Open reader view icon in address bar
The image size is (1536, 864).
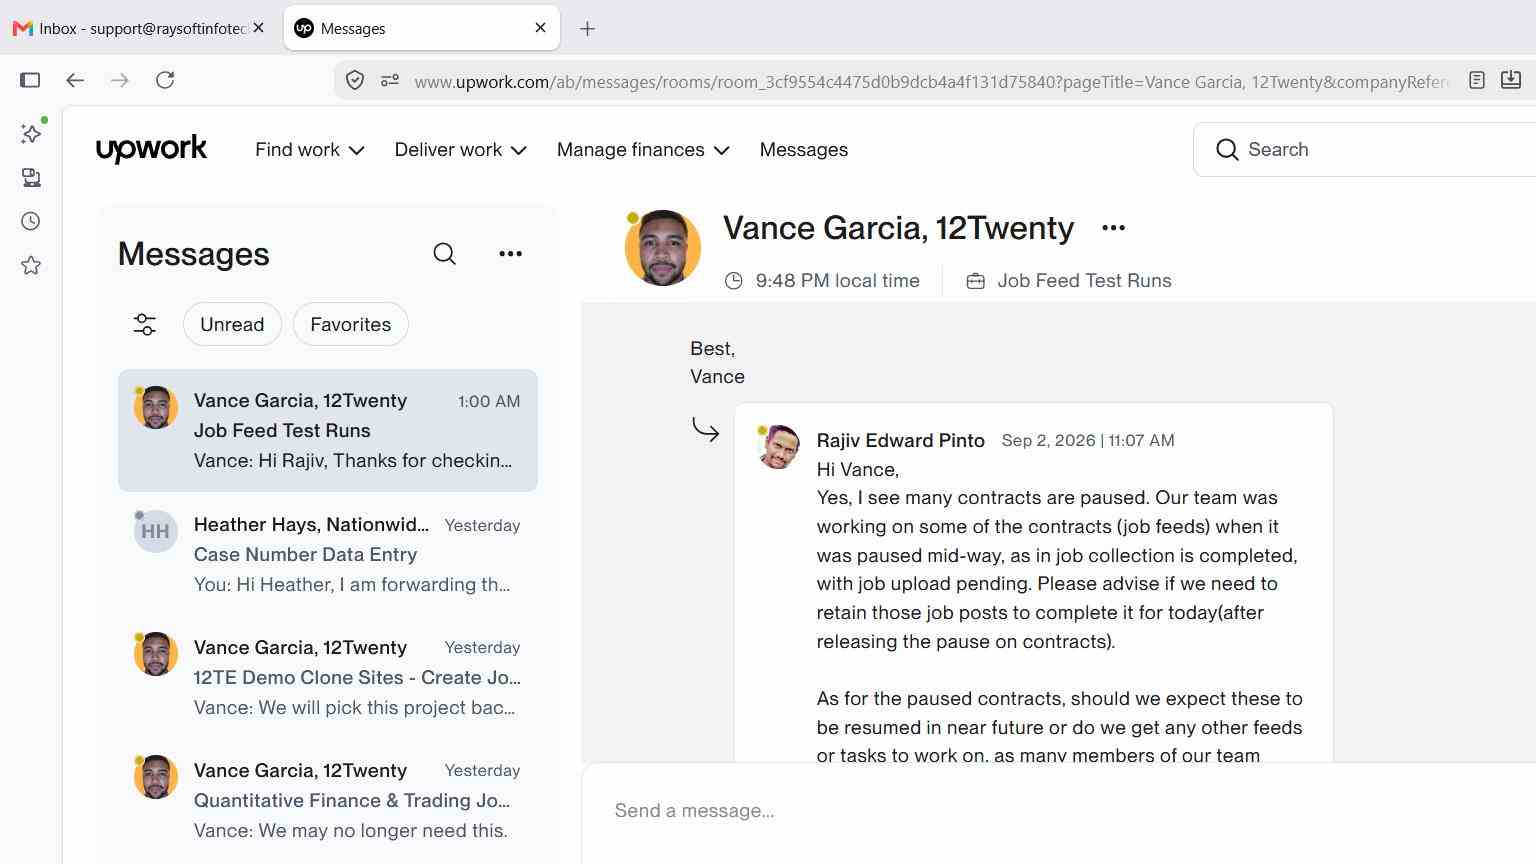click(x=1477, y=80)
